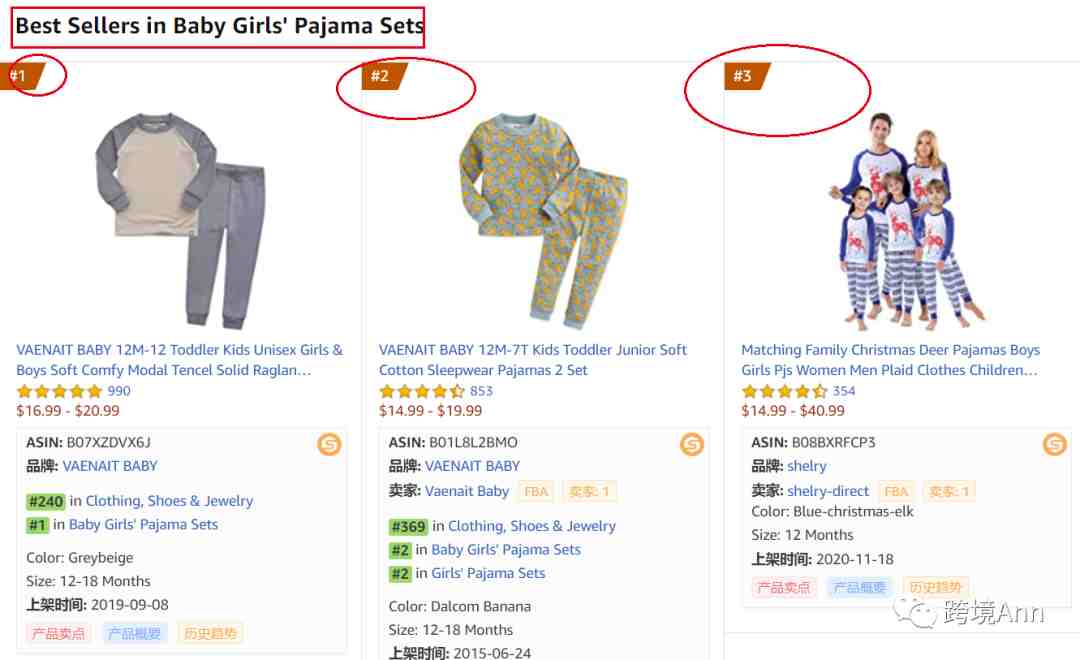The width and height of the screenshot is (1080, 660).
Task: Open the banana print pajama product image
Action: pos(544,220)
